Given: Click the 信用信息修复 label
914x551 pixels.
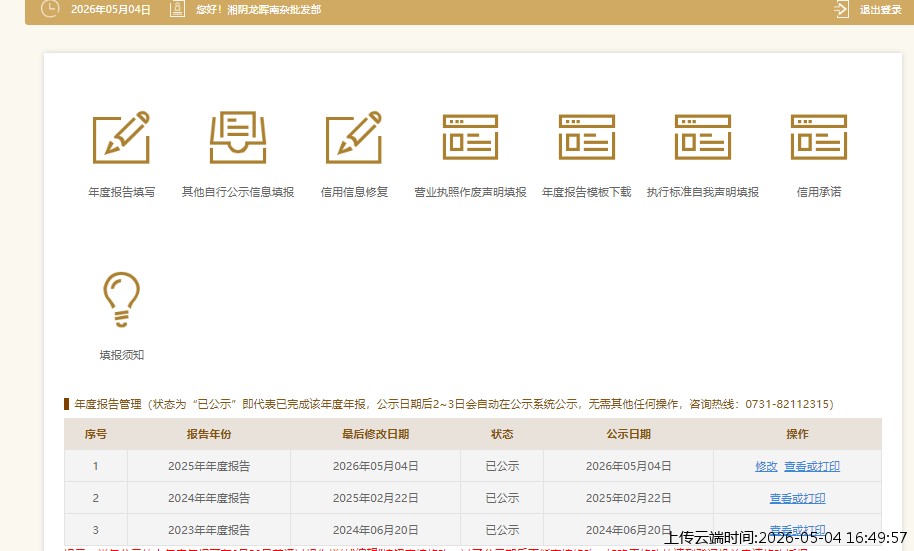Looking at the screenshot, I should click(354, 192).
